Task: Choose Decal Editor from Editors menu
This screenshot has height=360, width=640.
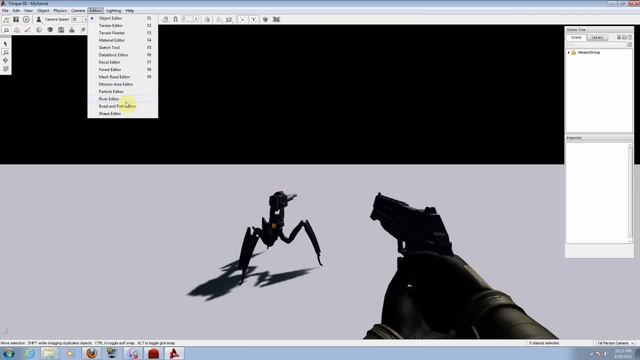Action: (x=122, y=62)
